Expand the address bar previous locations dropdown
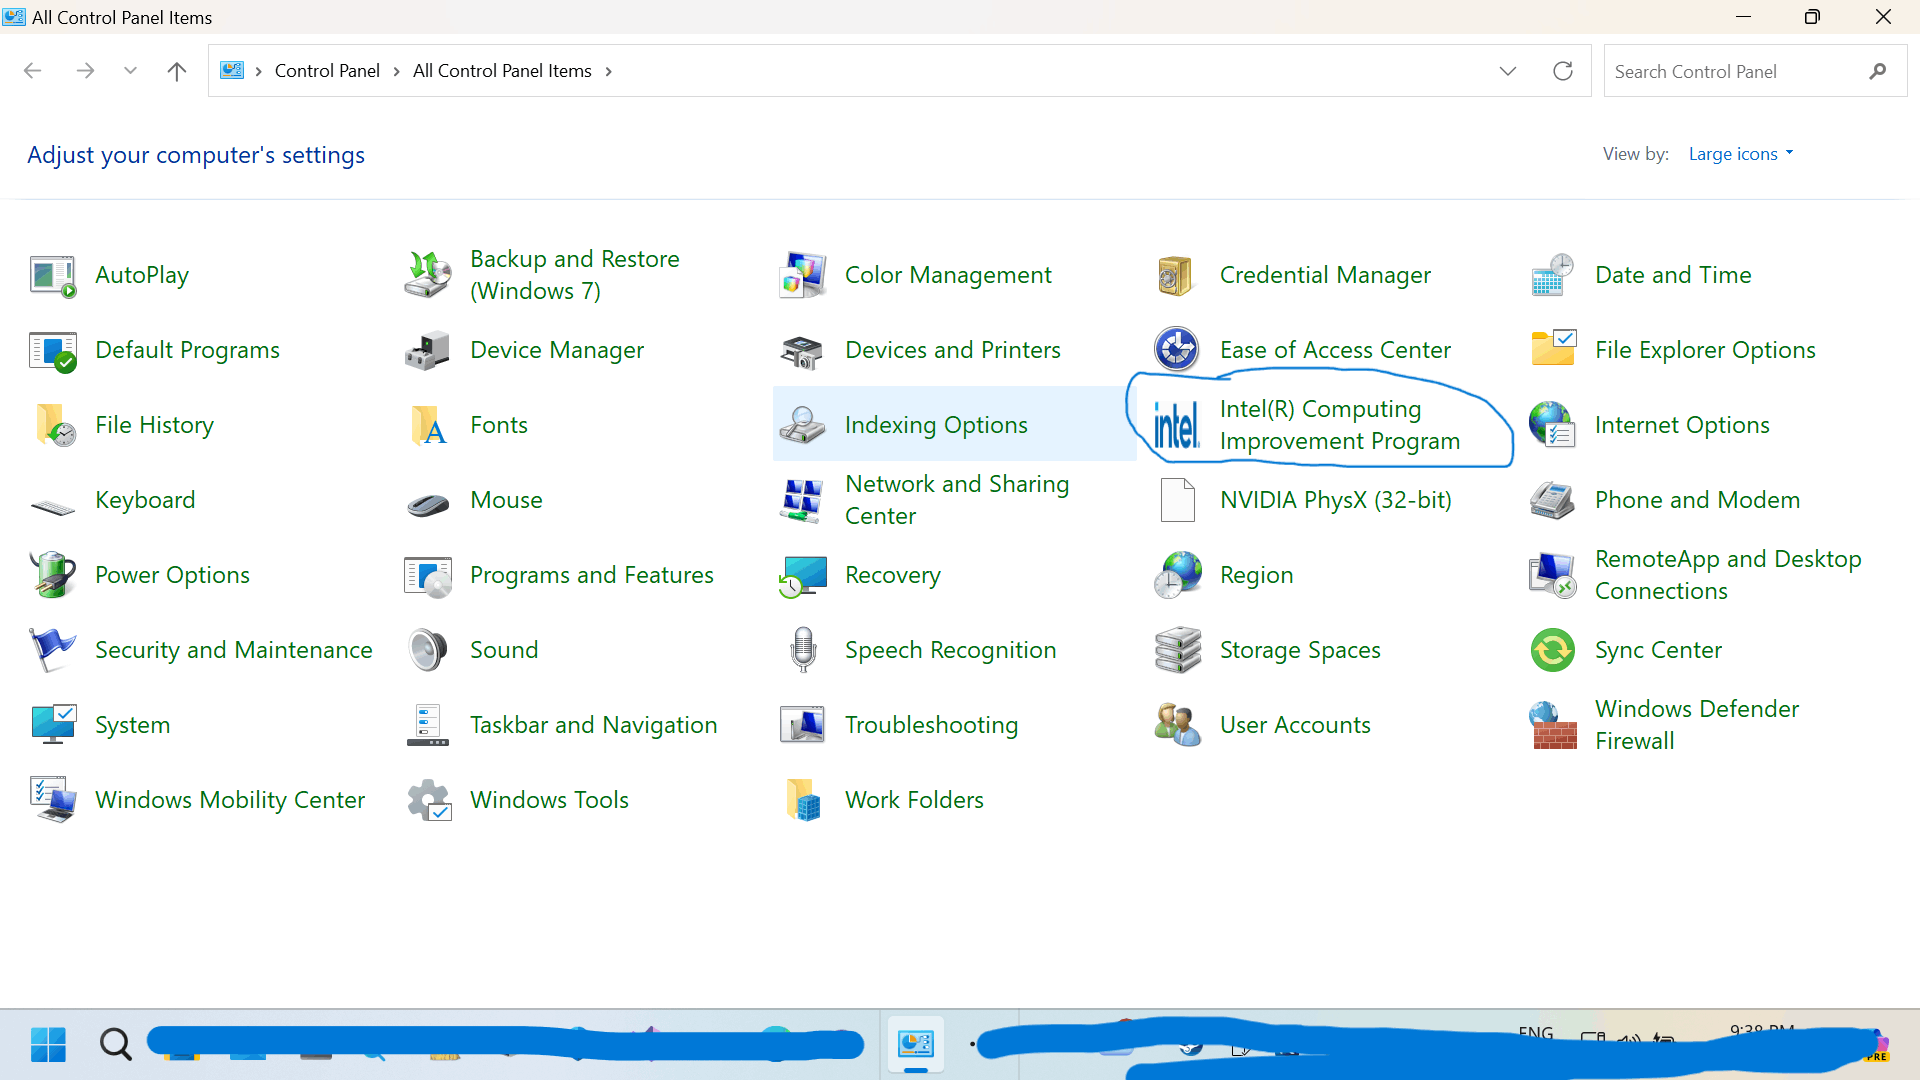 click(x=1507, y=70)
